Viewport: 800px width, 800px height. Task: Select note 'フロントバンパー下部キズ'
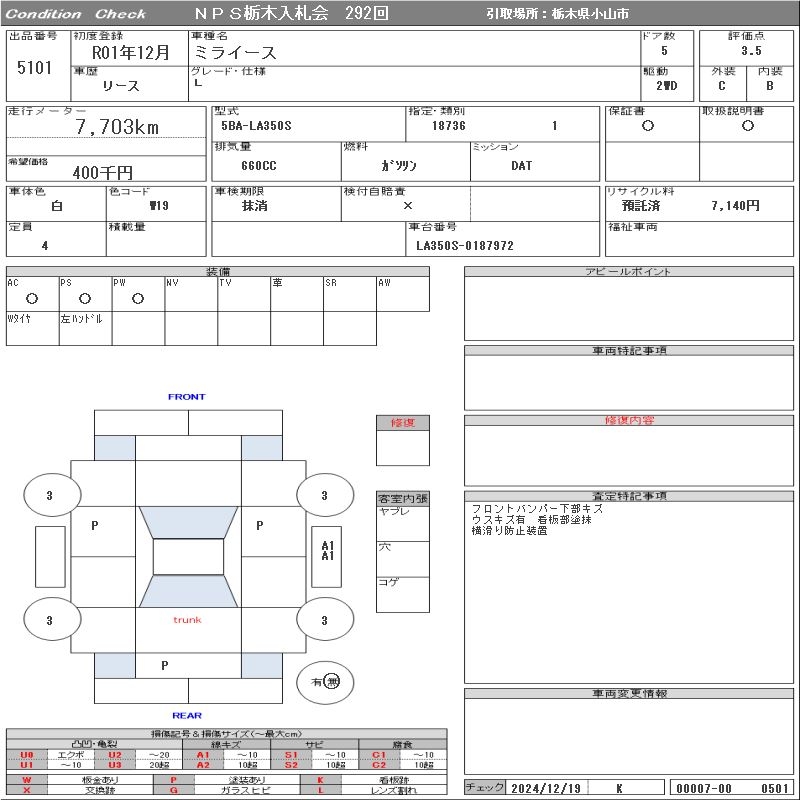[x=537, y=509]
